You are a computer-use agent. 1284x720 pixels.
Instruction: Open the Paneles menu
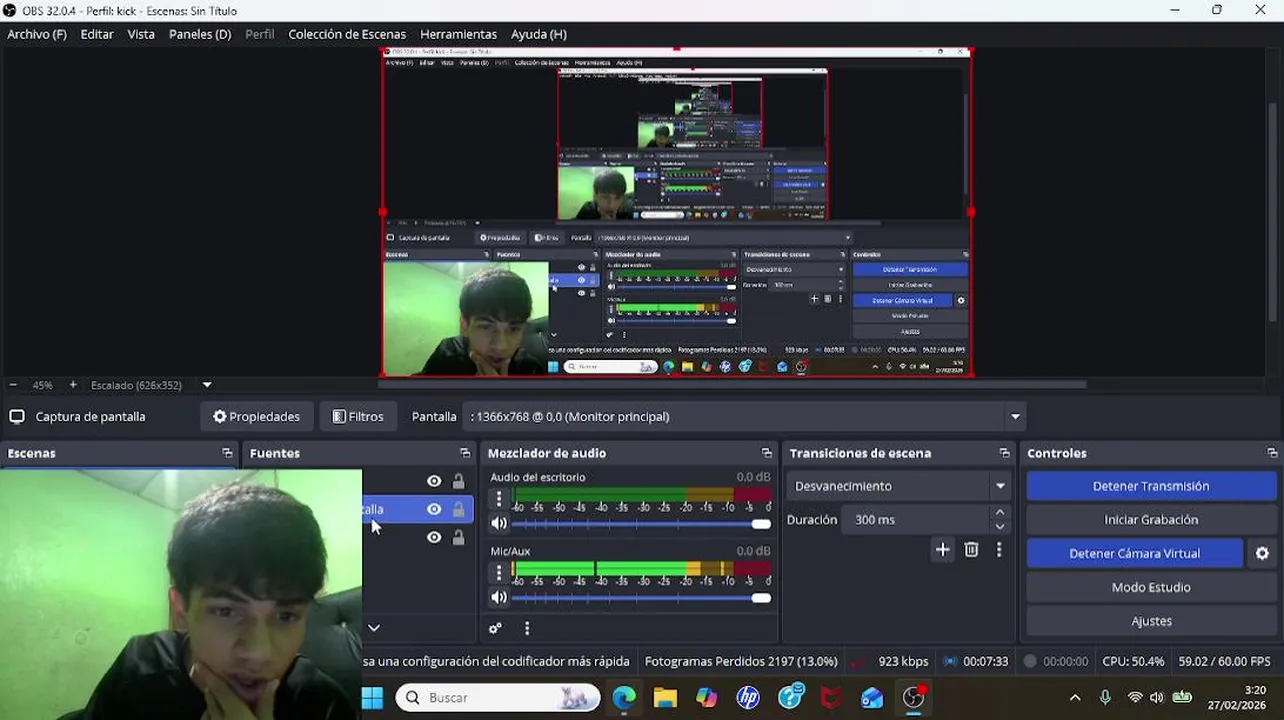coord(200,34)
